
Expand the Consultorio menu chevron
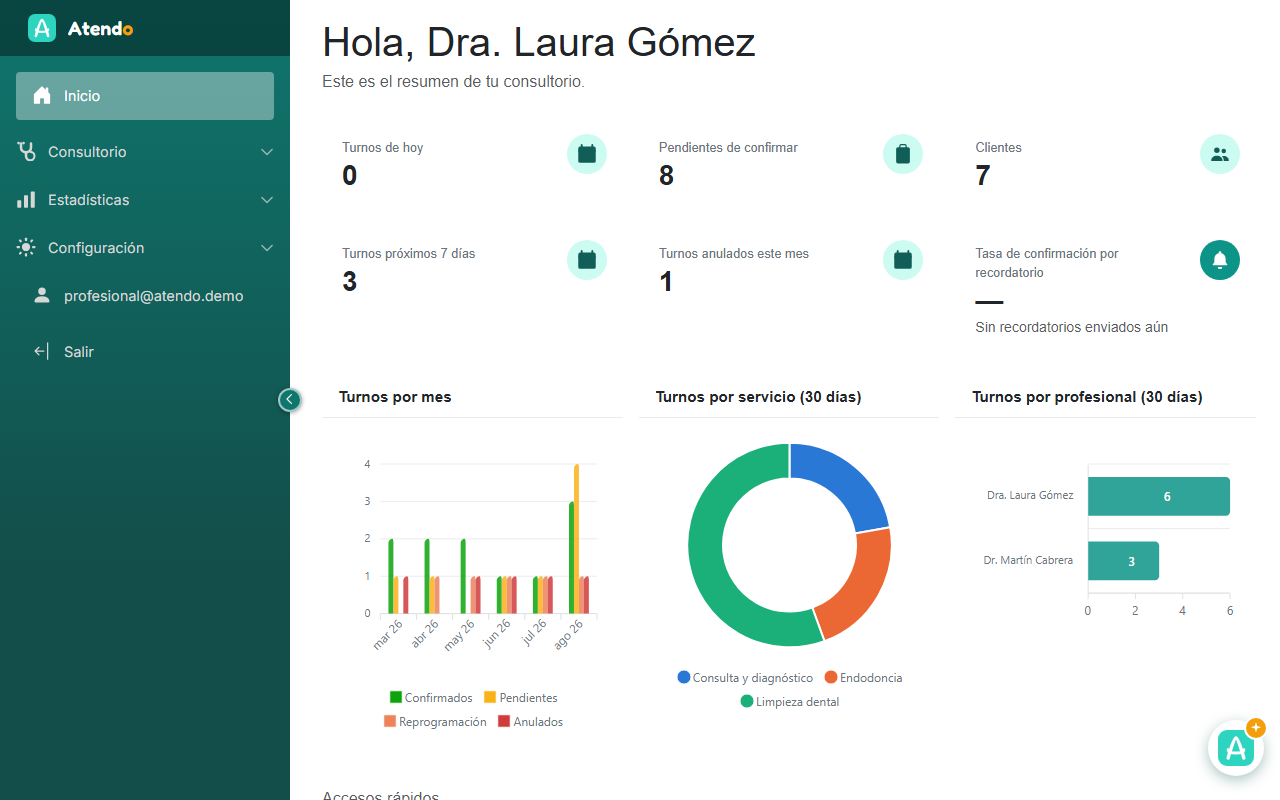(x=267, y=152)
